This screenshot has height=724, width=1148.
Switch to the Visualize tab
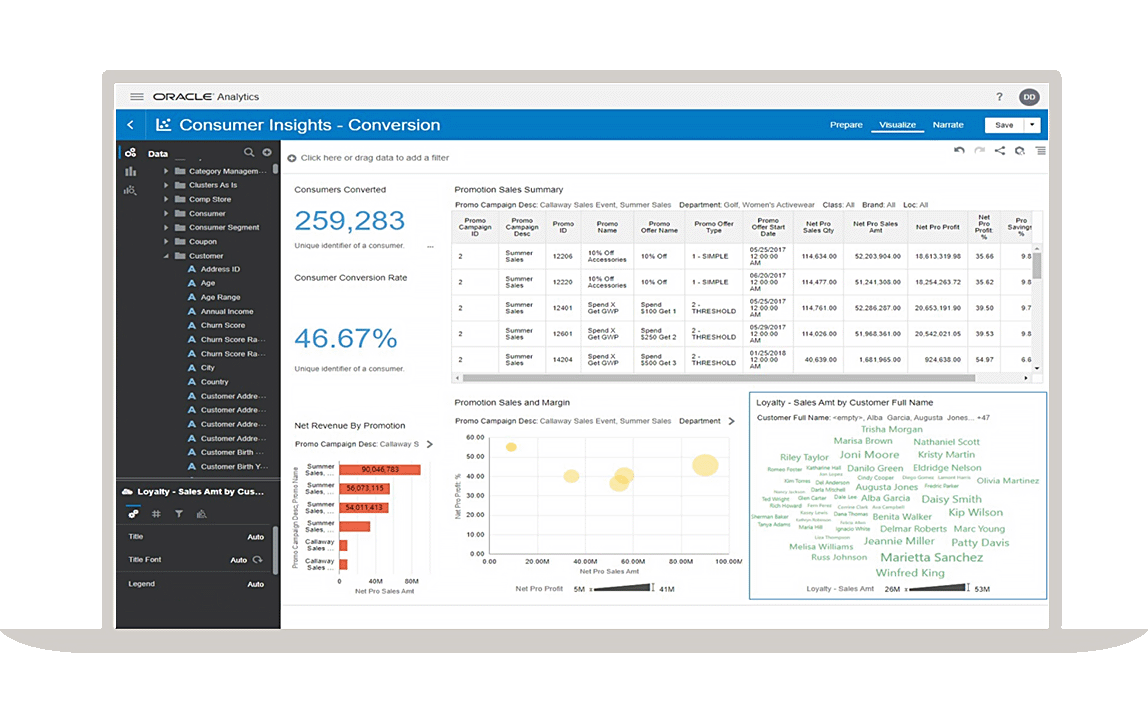point(898,125)
